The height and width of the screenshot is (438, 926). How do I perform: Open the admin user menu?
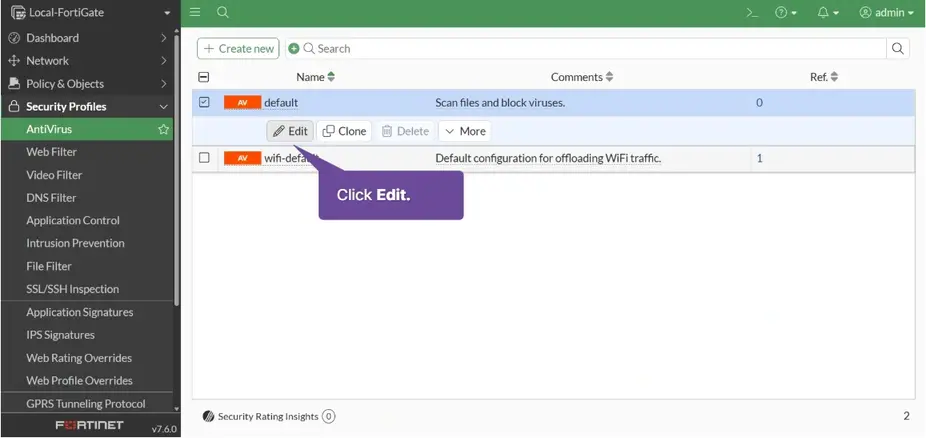point(886,12)
